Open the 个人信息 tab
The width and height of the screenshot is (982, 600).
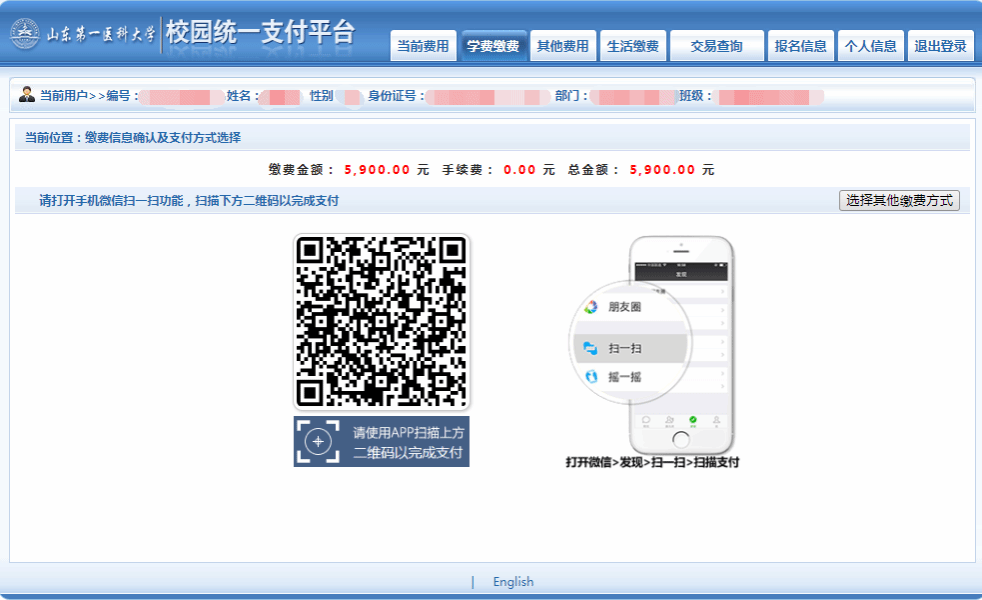point(871,46)
